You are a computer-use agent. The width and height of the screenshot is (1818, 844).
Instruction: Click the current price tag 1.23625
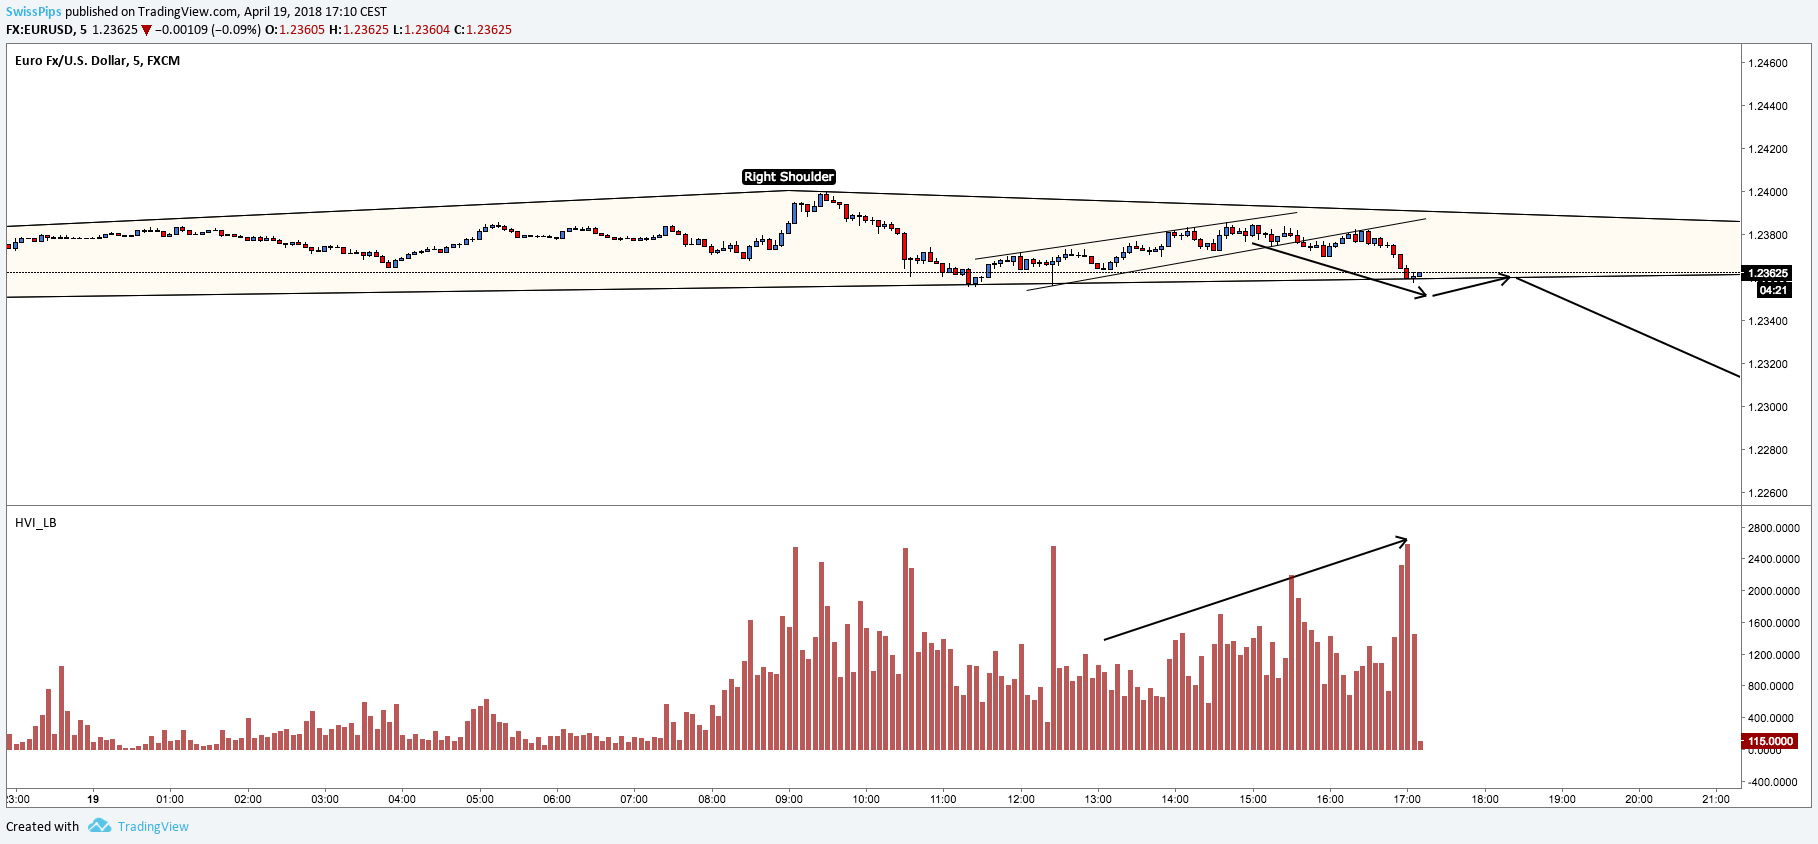pyautogui.click(x=1767, y=273)
